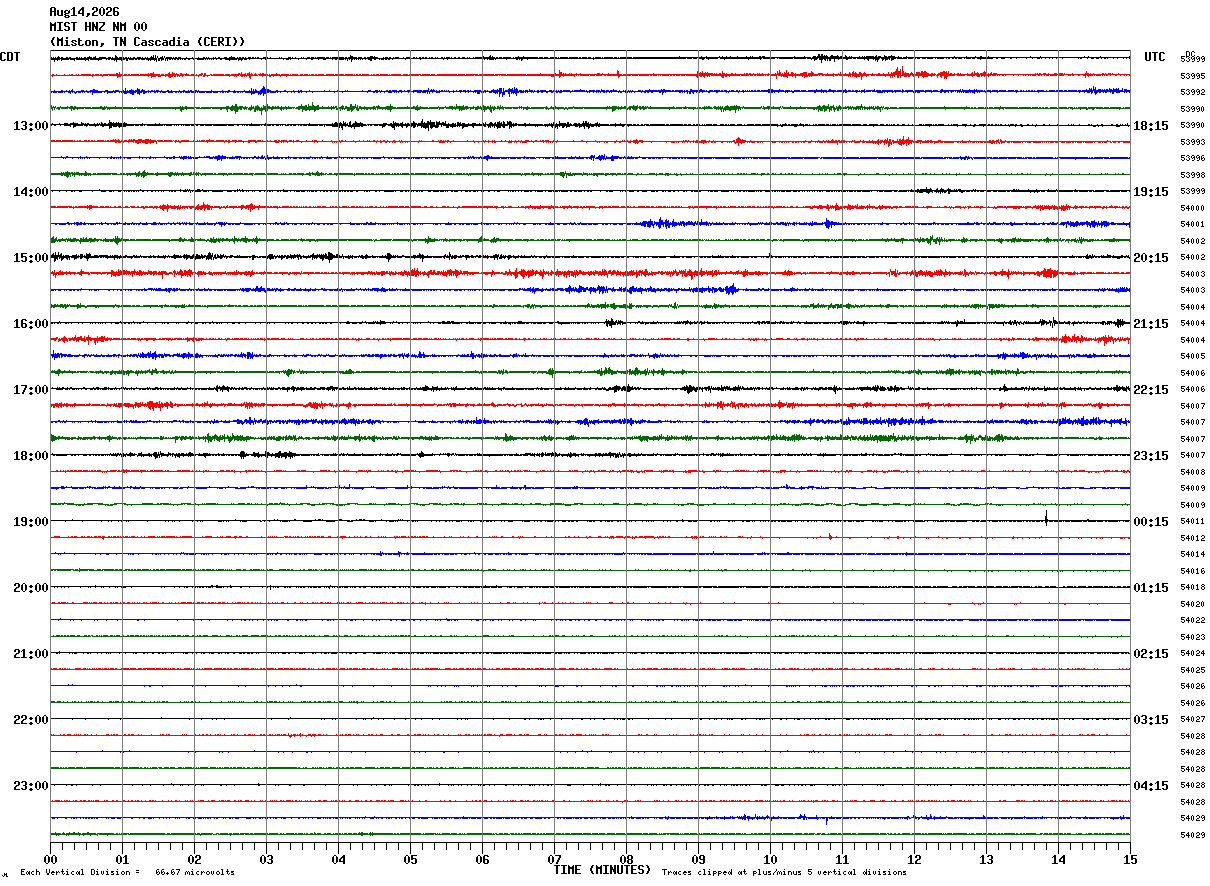This screenshot has width=1210, height=886.
Task: Click the Traces clipped footnote text
Action: [x=784, y=872]
